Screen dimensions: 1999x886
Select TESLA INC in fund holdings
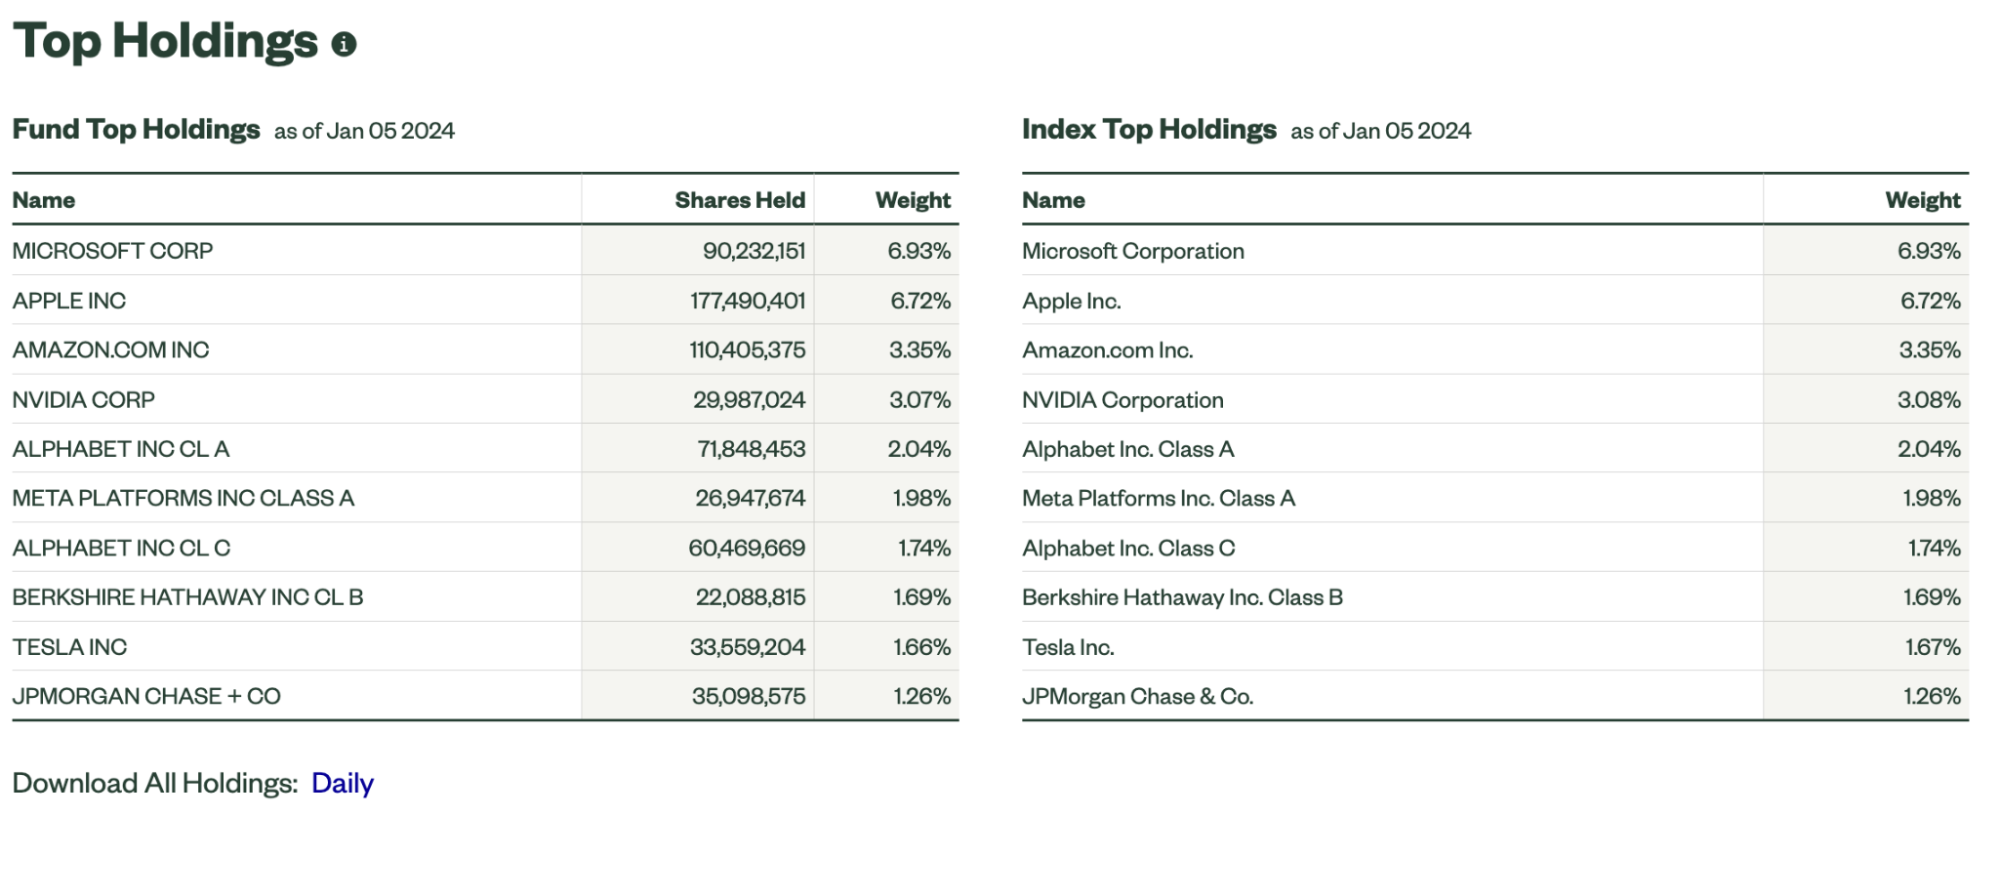click(x=70, y=647)
